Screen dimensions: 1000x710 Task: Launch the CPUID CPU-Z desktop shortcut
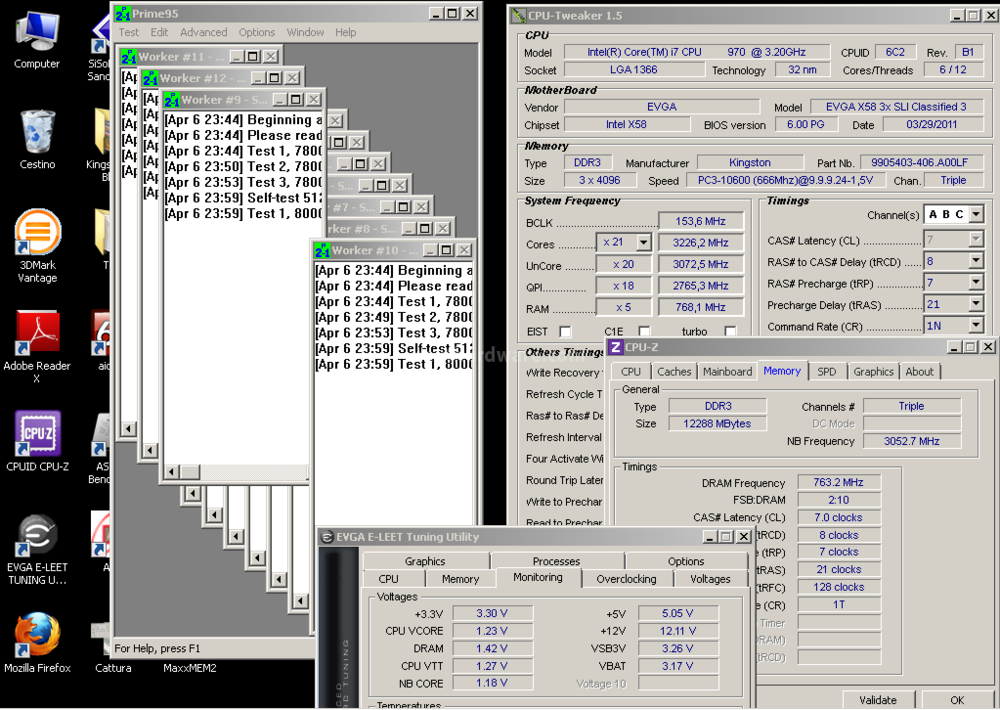click(x=37, y=441)
